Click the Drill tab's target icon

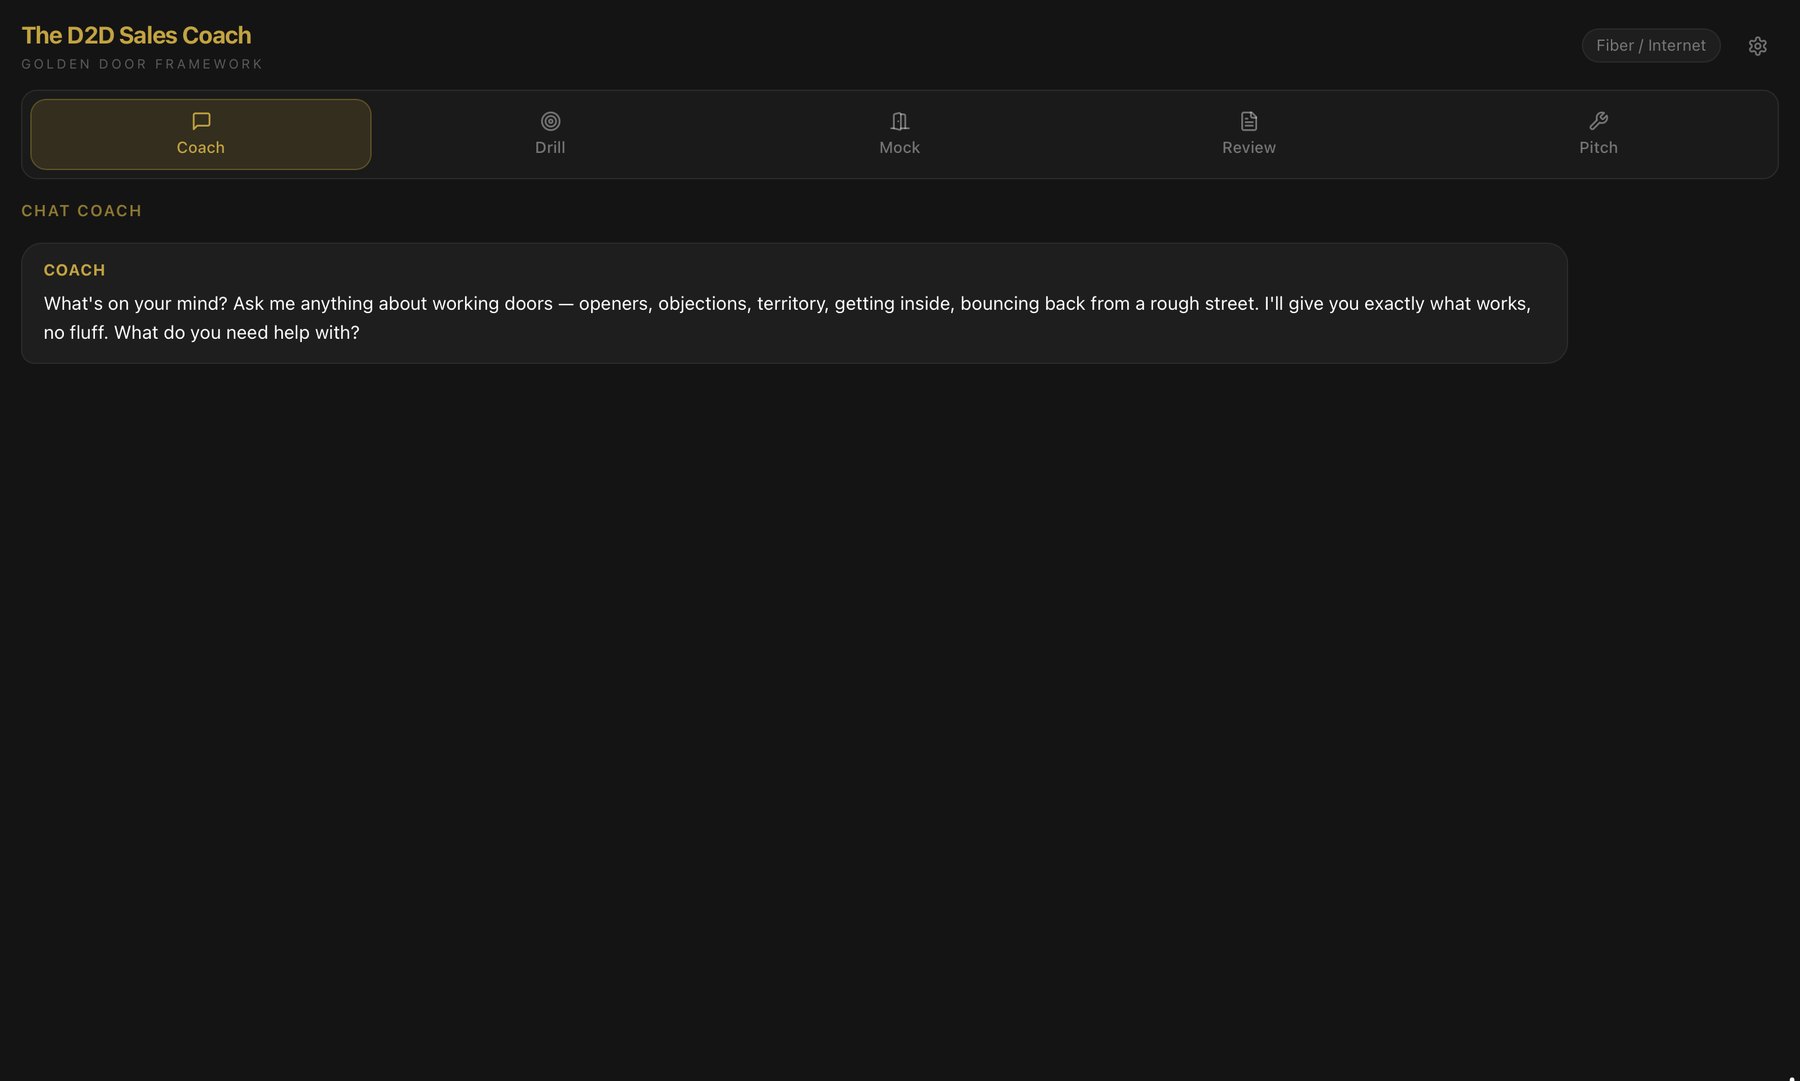[550, 121]
